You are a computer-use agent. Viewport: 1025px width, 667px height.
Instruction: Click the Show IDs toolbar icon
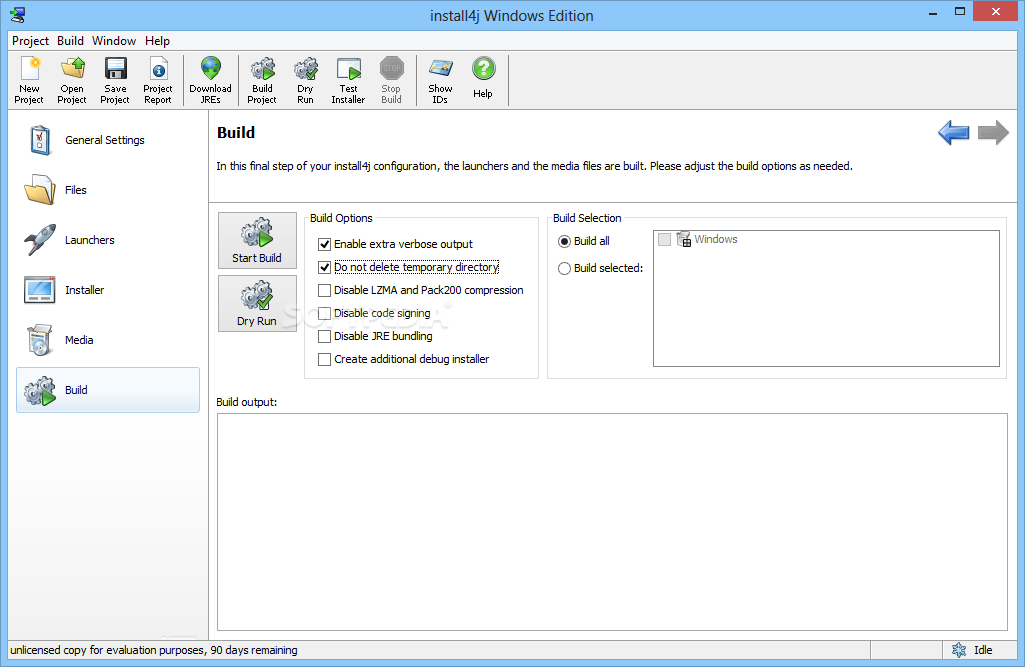[x=441, y=69]
